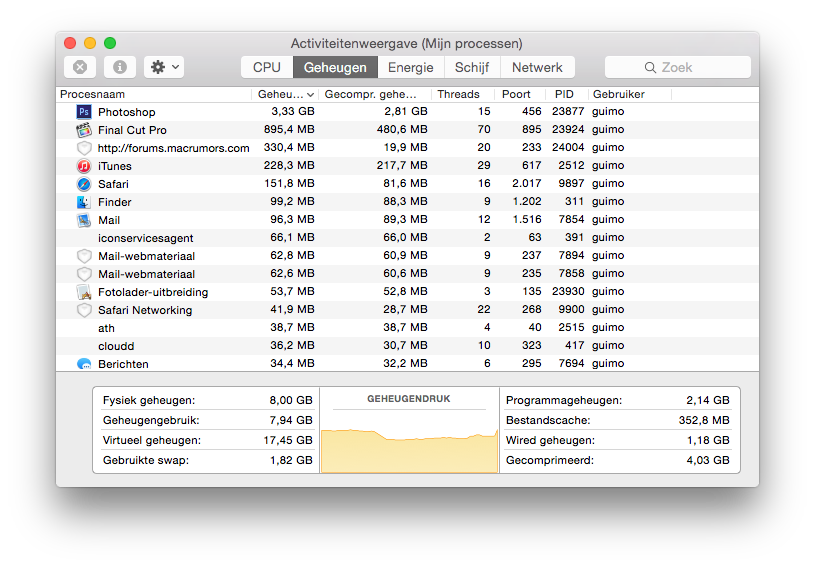Viewport: 815px width, 567px height.
Task: Click the Photoshop Ps icon
Action: pos(84,112)
